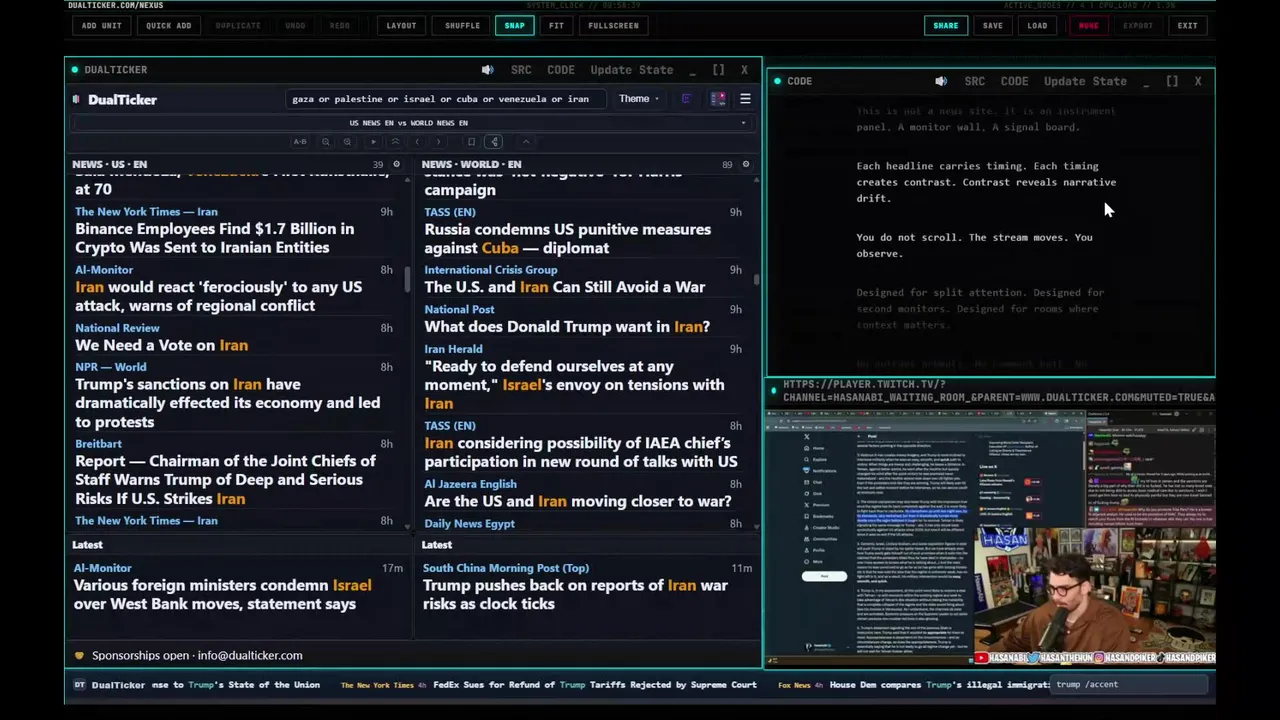
Task: Open 'Trump pushes back on reports' latest headline
Action: click(576, 595)
